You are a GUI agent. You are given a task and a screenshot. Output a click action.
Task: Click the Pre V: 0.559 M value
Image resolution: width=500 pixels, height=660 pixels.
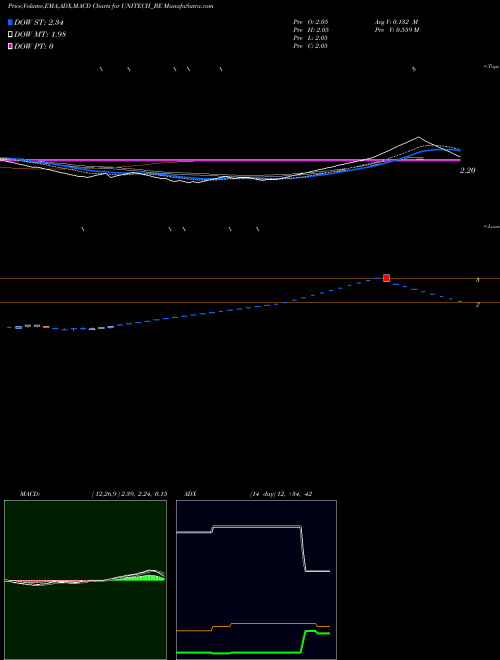pos(396,30)
